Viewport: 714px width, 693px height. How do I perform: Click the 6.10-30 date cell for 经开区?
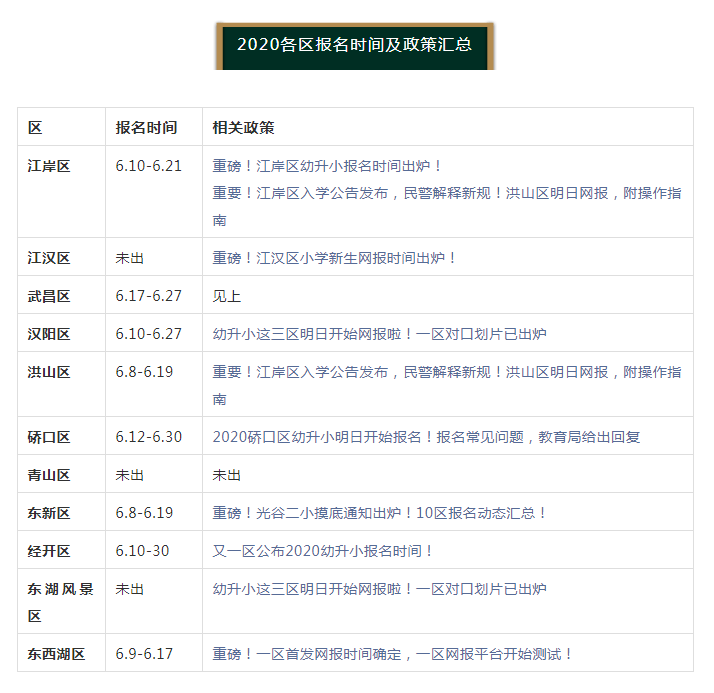(x=142, y=551)
